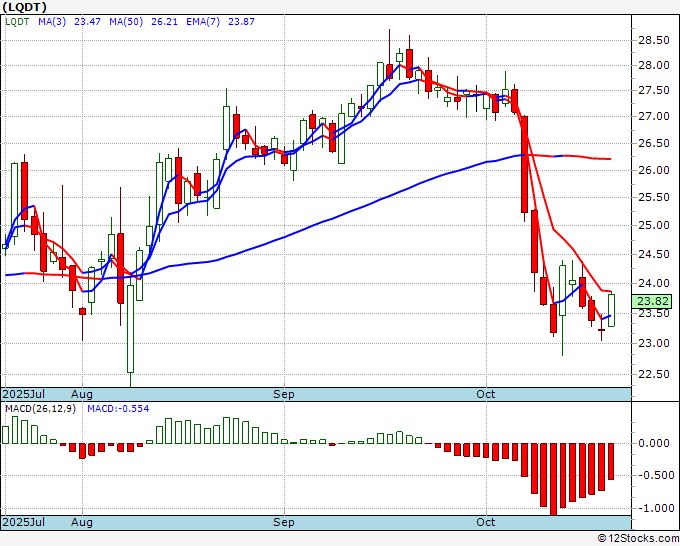Click the MACD(26,12,9) indicator label
The image size is (680, 546).
point(40,409)
